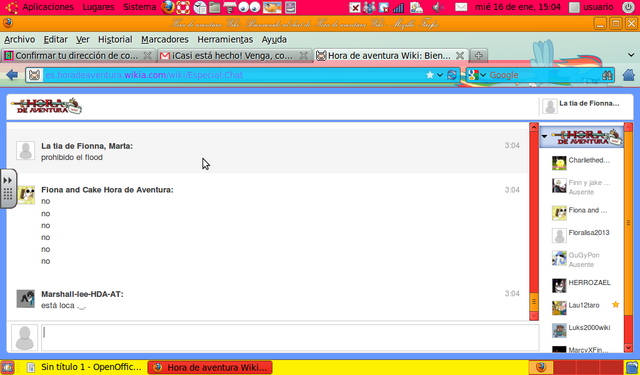The height and width of the screenshot is (375, 640).
Task: Open the Ayuda menu
Action: click(x=274, y=40)
